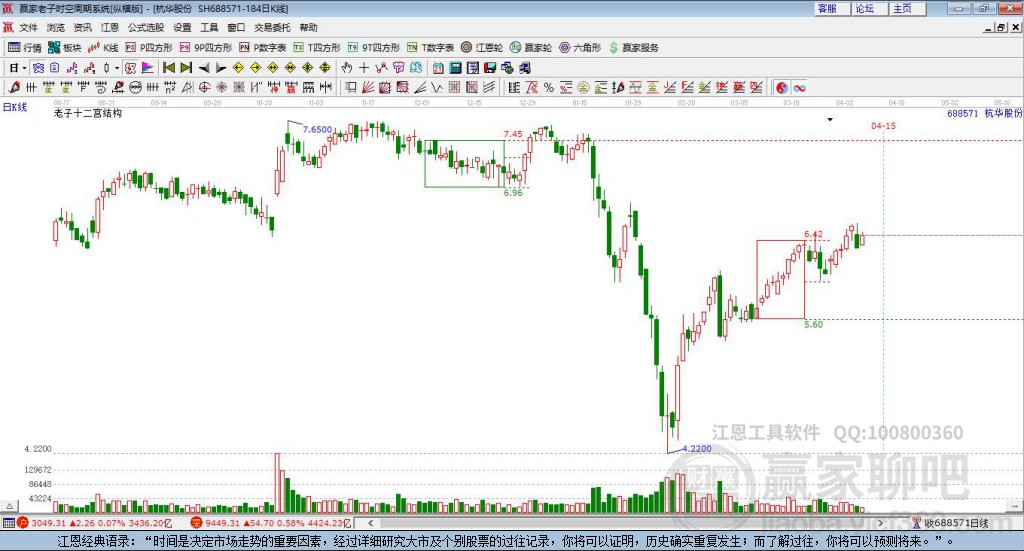Launch the 江恩轮 Gann wheel
This screenshot has width=1024, height=551.
(x=482, y=48)
